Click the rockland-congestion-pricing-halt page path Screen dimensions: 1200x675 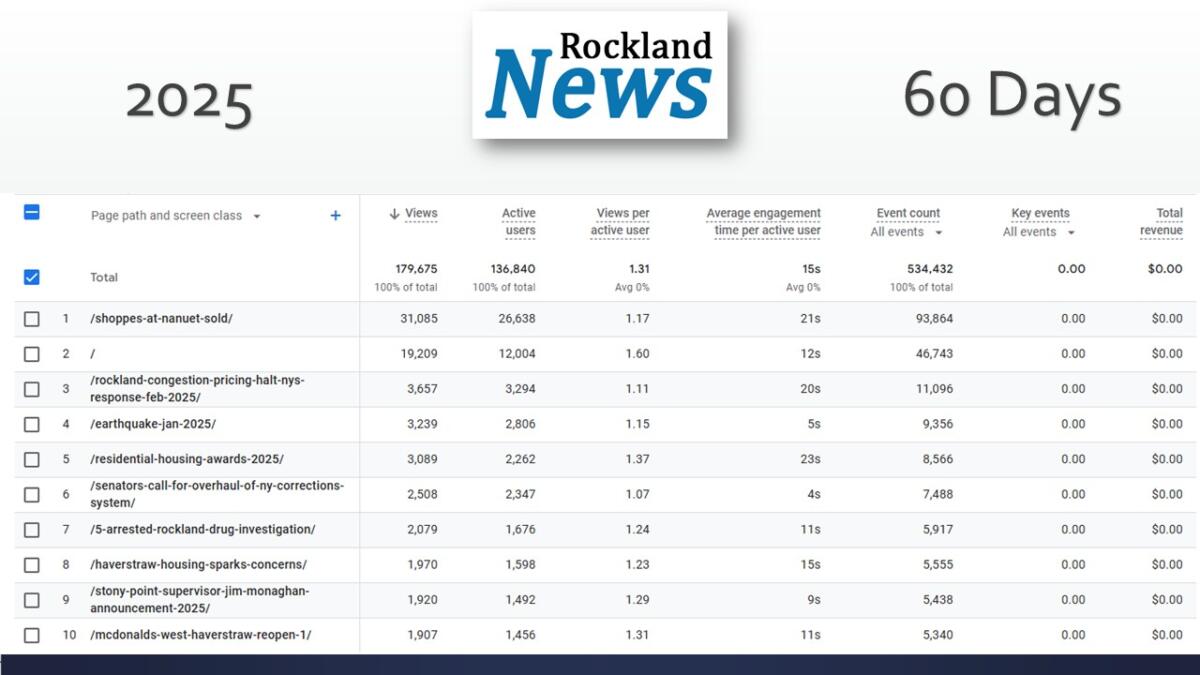197,389
